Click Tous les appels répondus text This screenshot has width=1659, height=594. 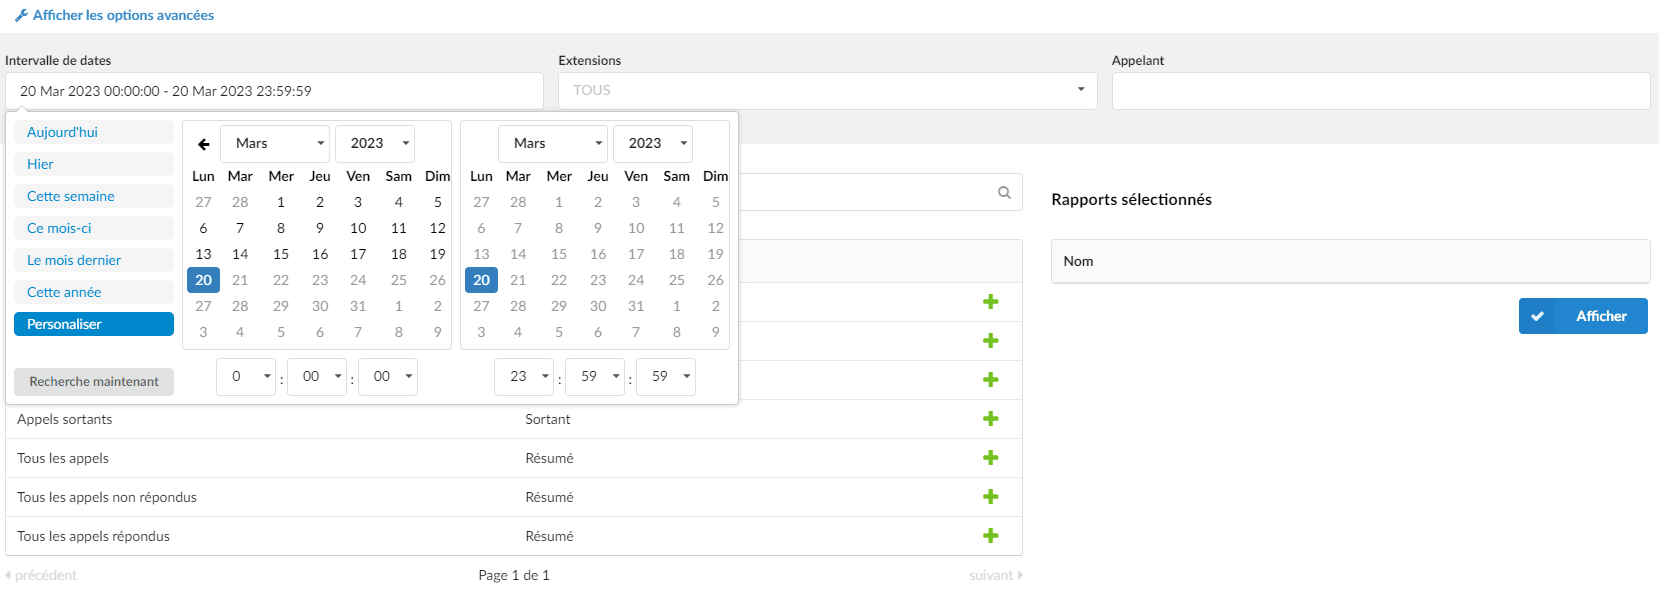tap(93, 536)
